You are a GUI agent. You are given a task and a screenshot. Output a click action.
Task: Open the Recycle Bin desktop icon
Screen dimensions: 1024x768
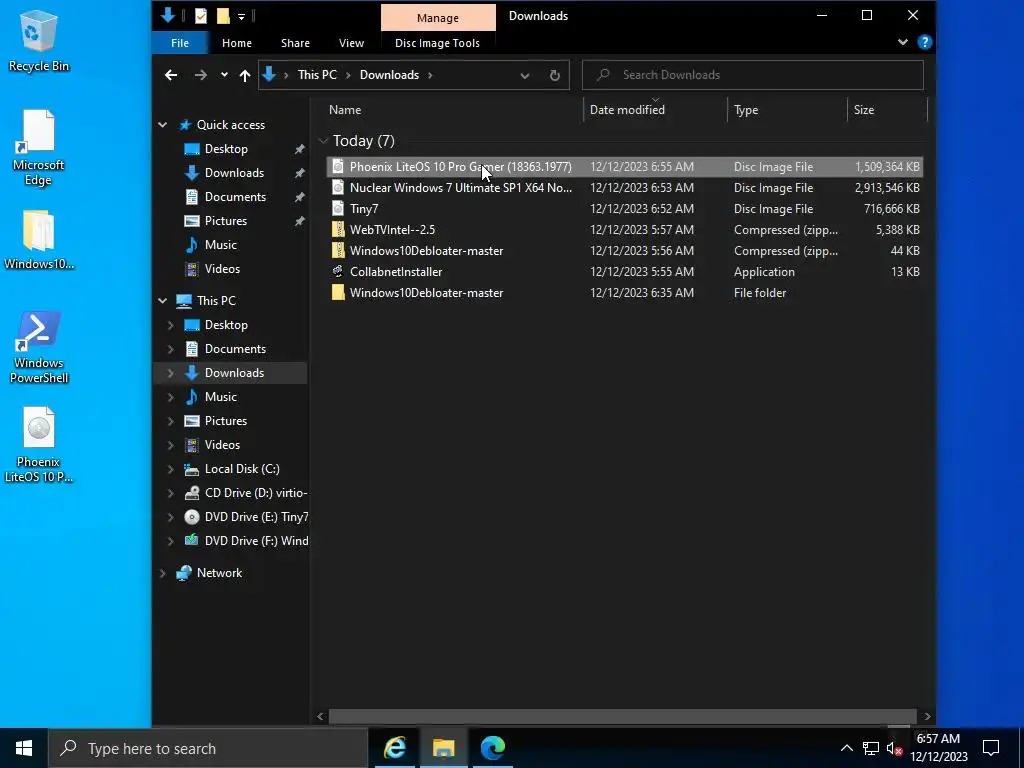(38, 40)
